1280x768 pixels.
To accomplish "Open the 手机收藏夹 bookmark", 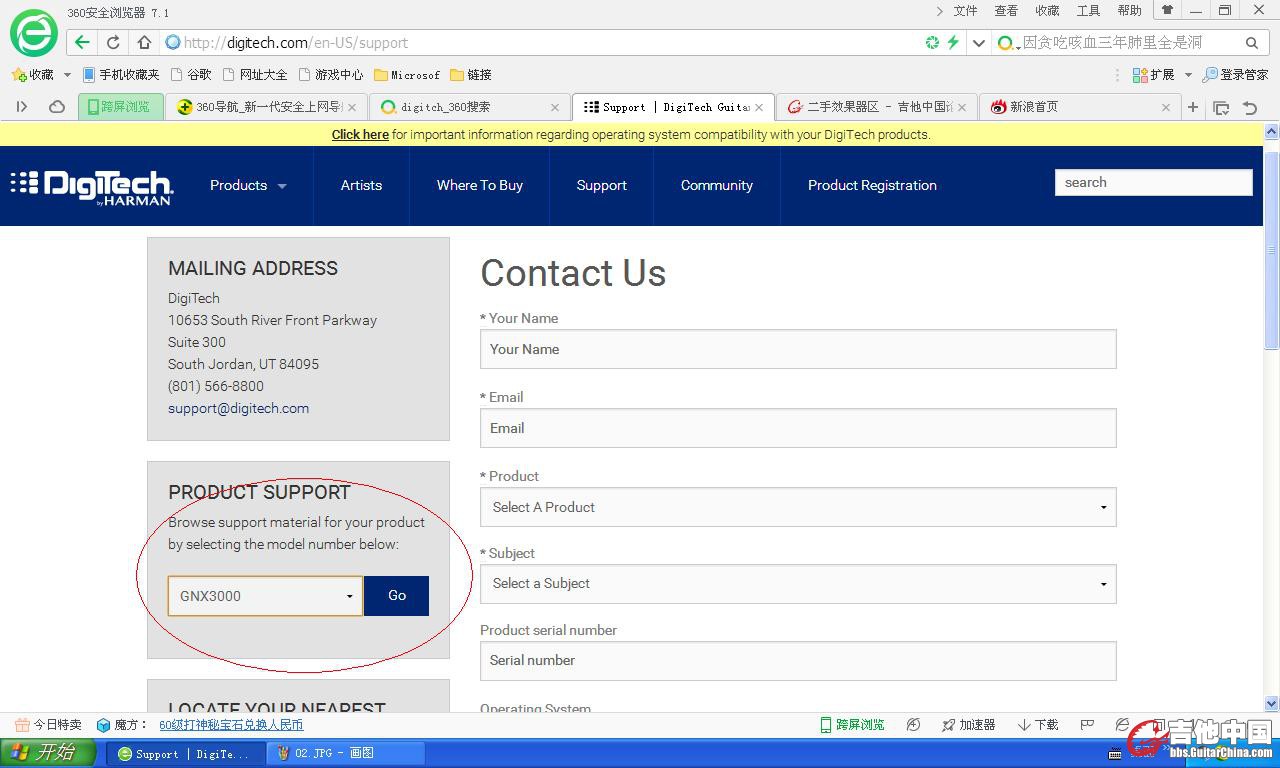I will (121, 75).
